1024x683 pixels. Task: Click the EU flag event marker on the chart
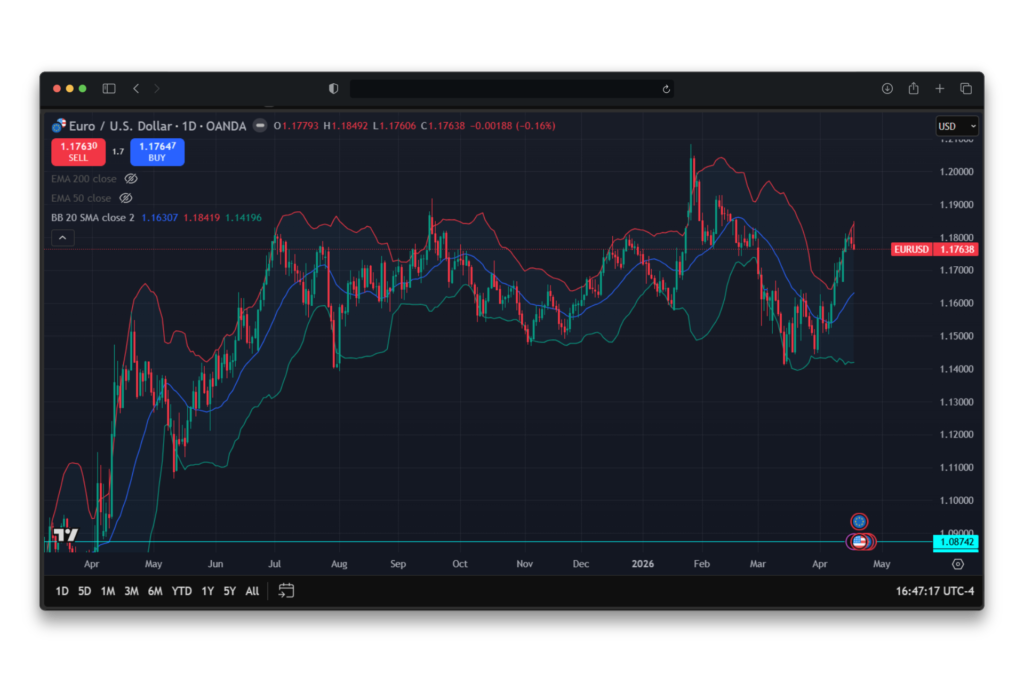pos(858,520)
